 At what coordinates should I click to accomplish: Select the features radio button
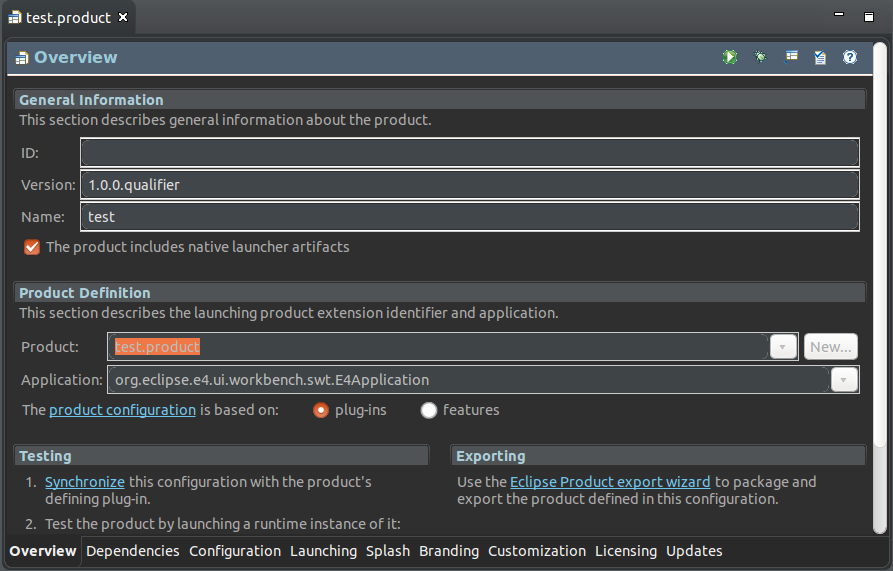(x=428, y=410)
